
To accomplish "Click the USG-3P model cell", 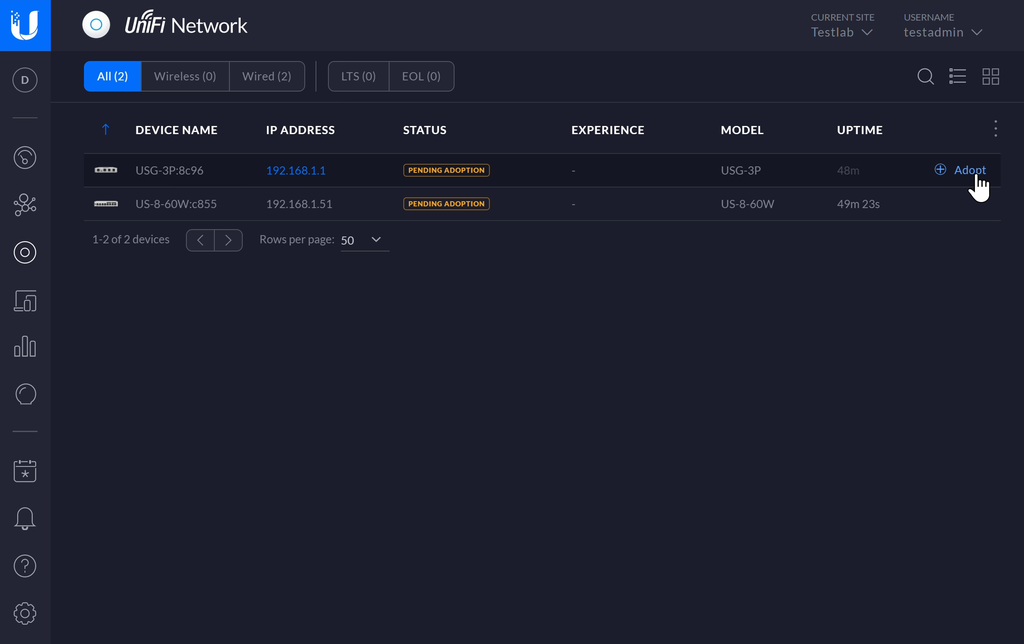I will coord(741,170).
